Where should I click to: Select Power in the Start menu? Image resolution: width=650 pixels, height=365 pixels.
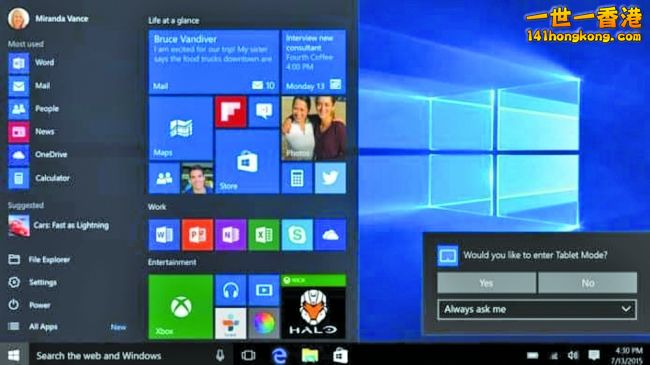coord(39,305)
